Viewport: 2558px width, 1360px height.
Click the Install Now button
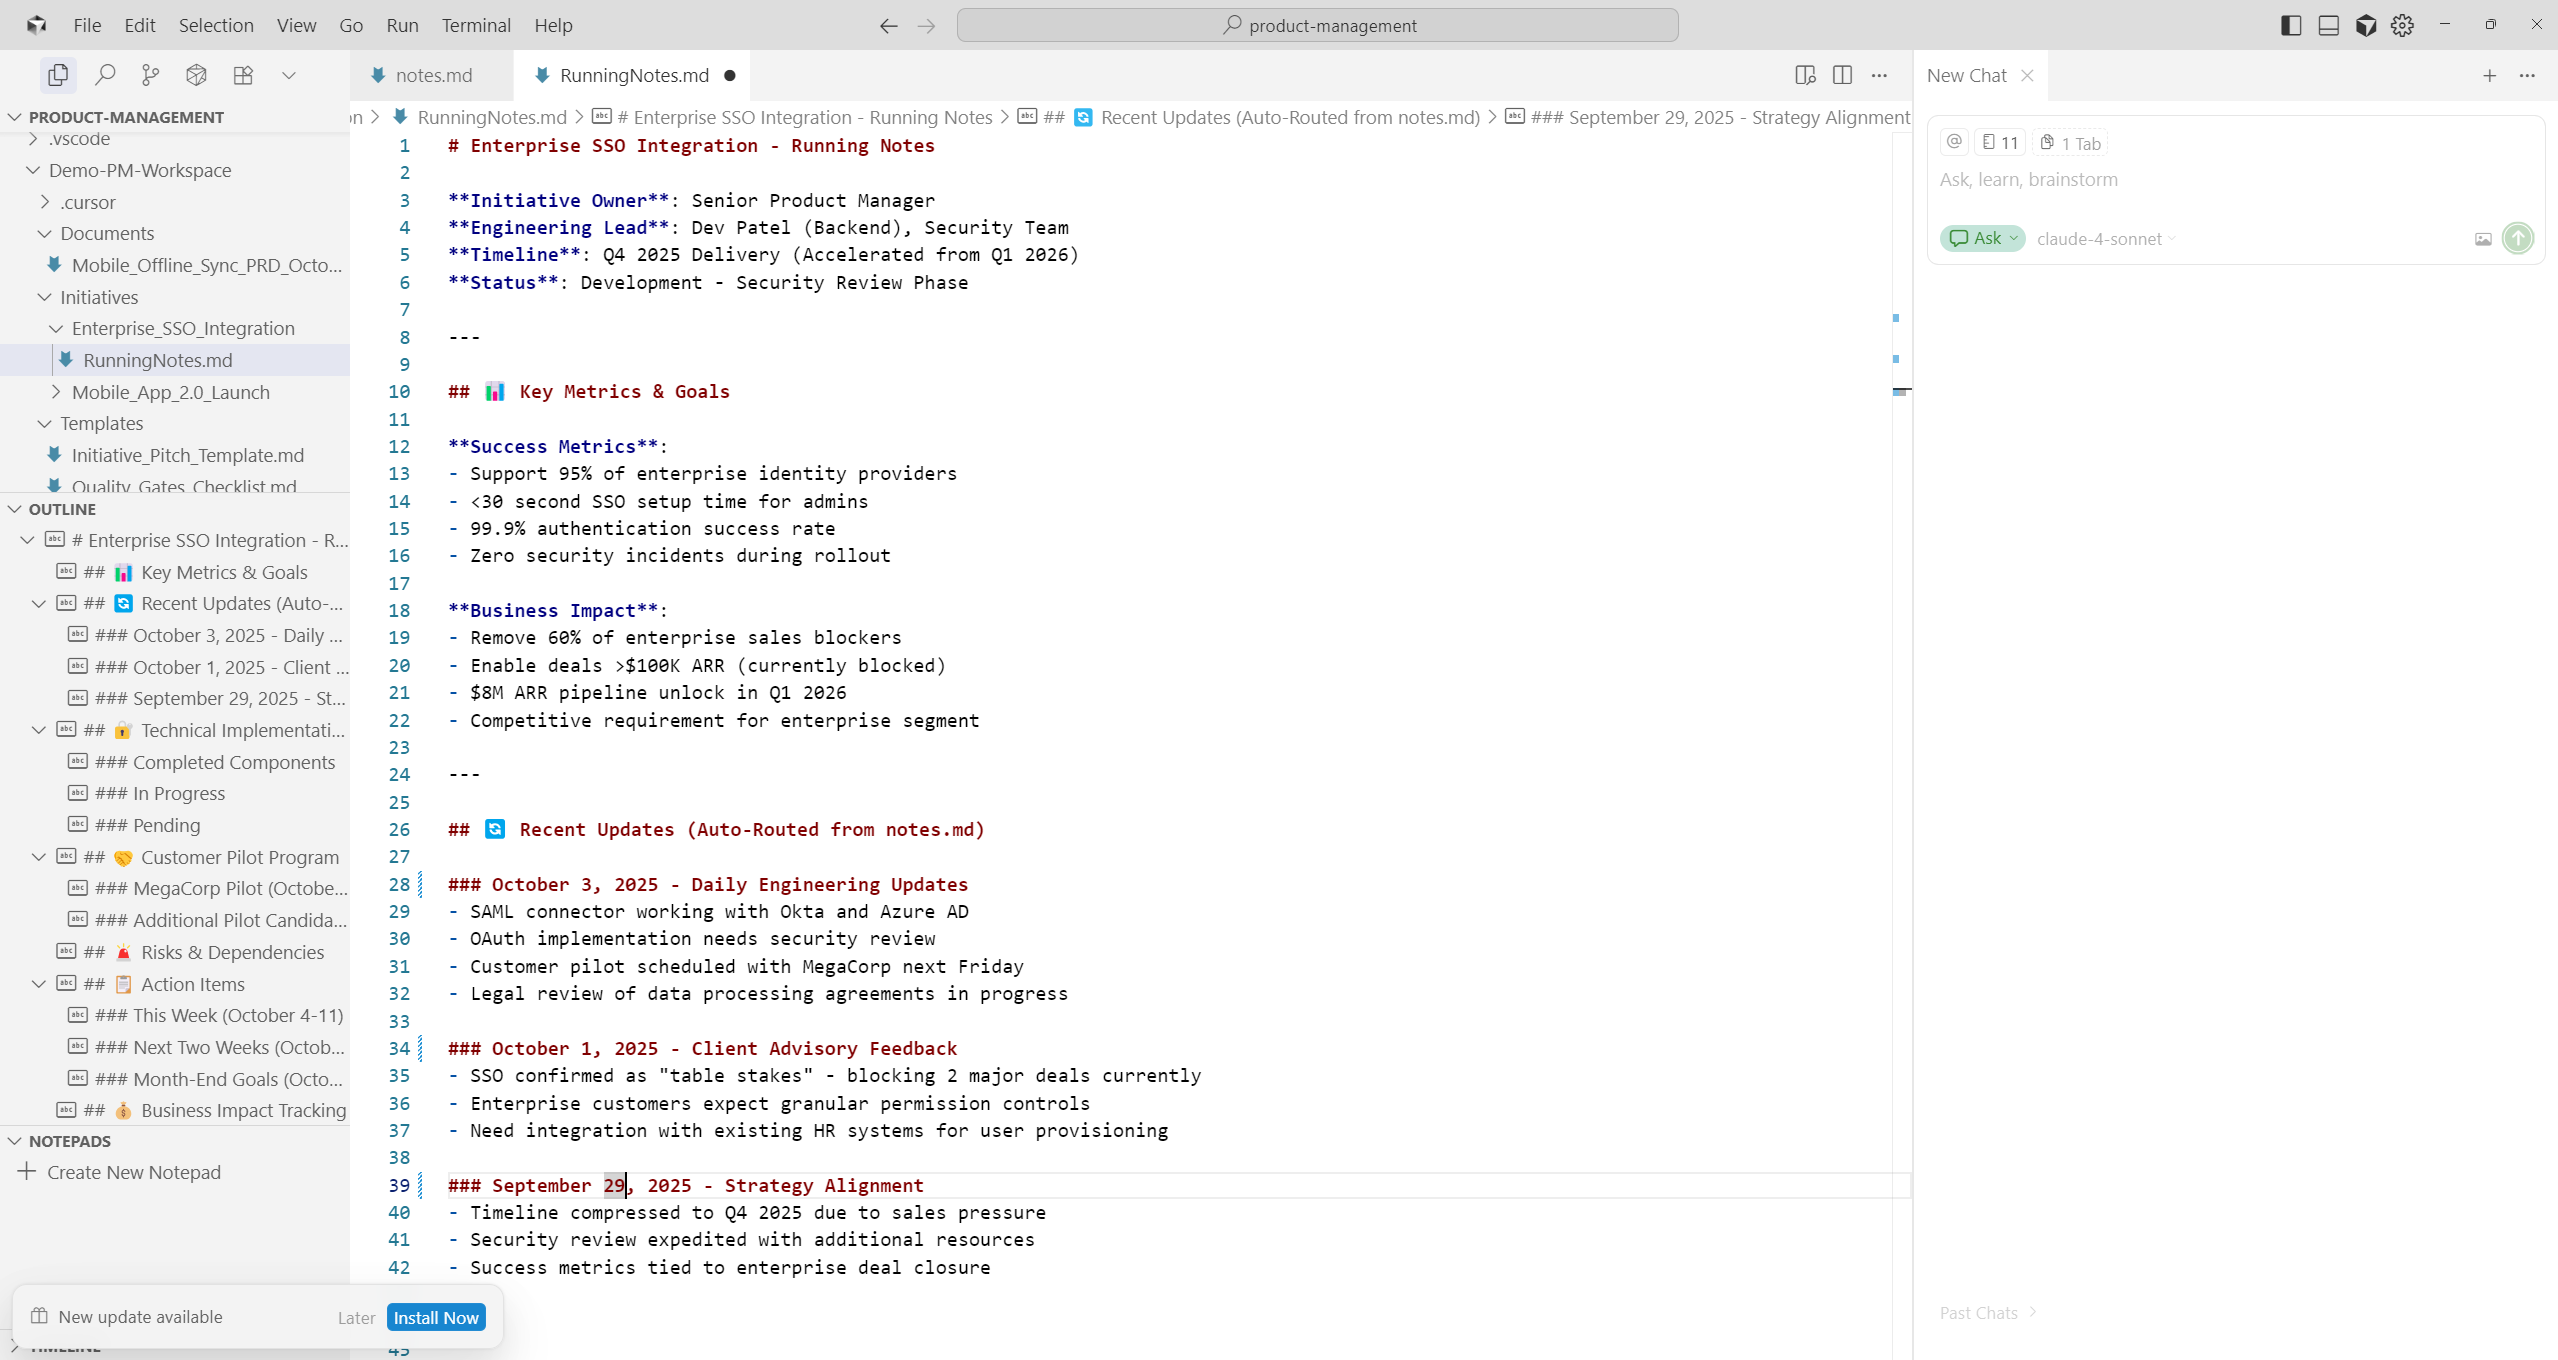[436, 1317]
